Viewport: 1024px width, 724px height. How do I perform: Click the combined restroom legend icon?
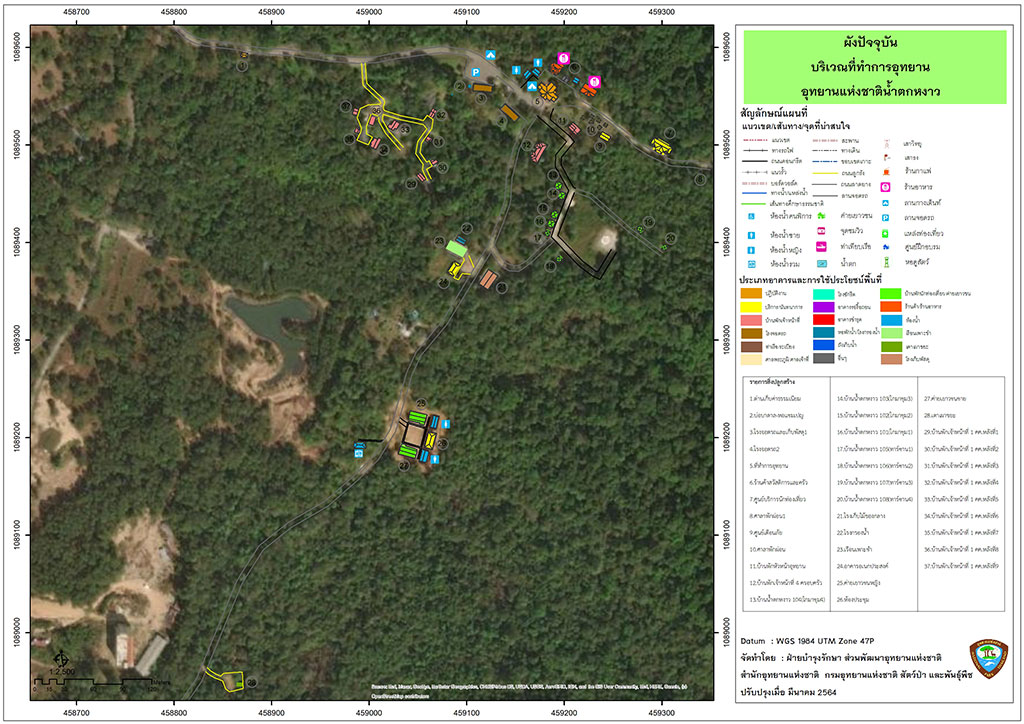[x=752, y=264]
